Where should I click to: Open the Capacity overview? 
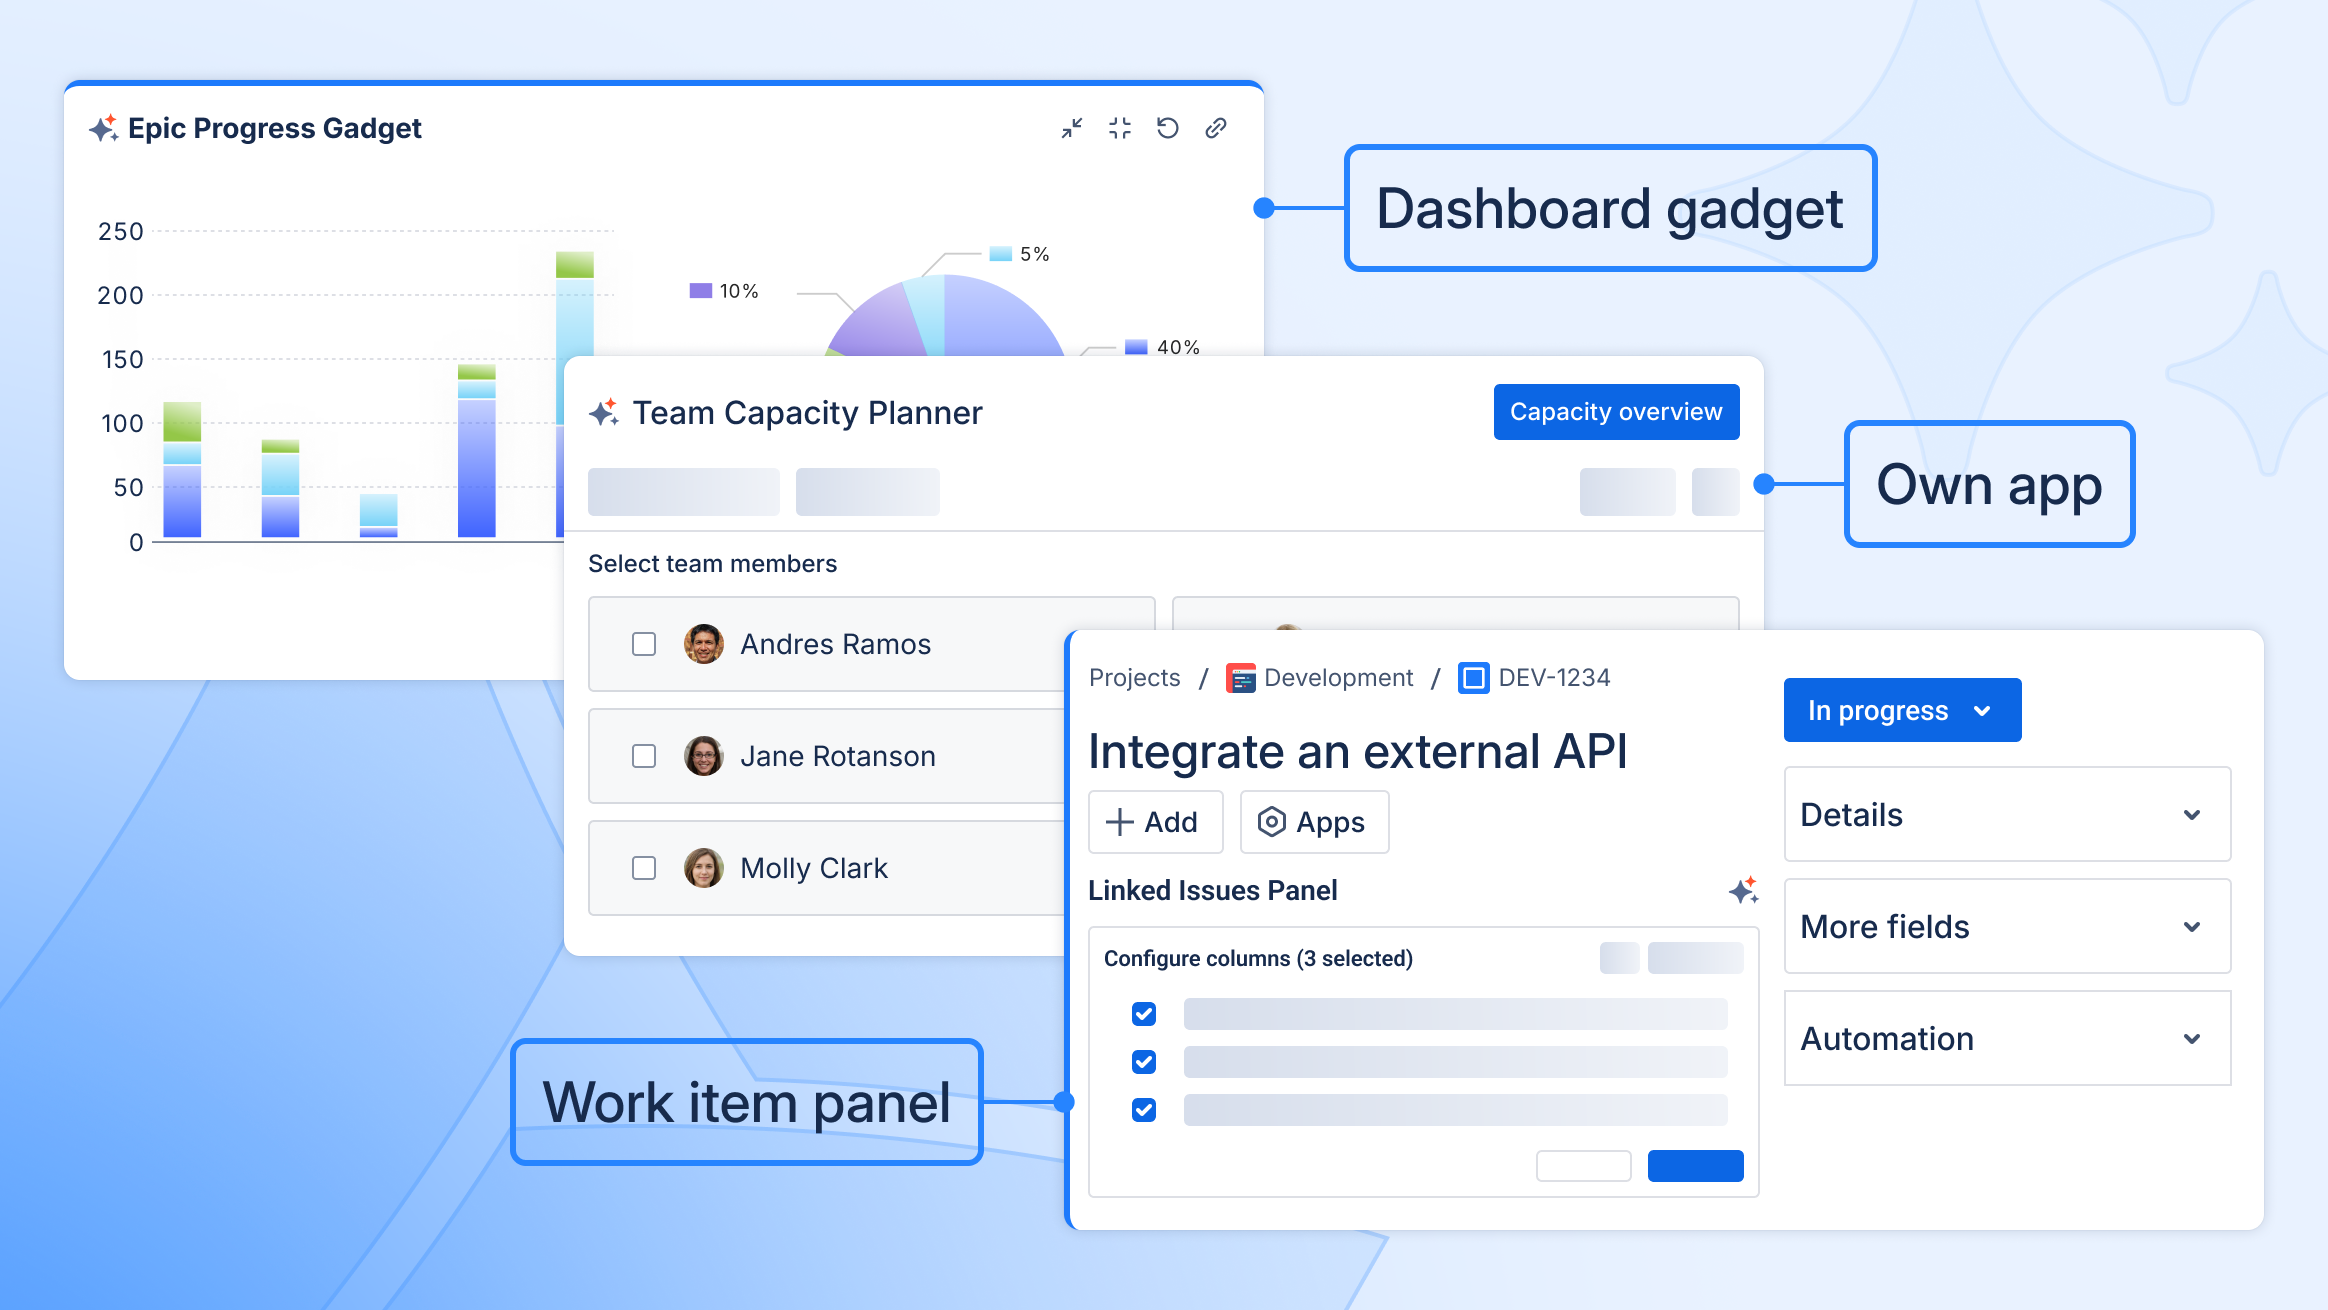click(1616, 411)
